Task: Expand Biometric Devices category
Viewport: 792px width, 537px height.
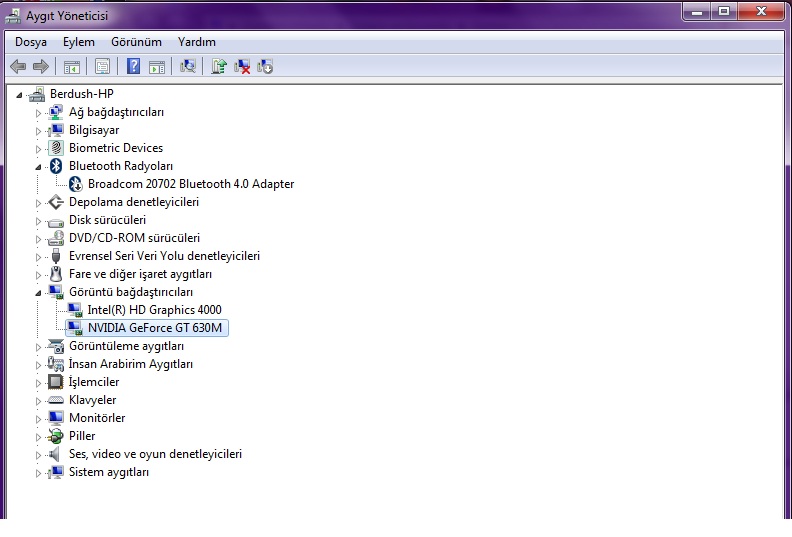Action: tap(38, 149)
